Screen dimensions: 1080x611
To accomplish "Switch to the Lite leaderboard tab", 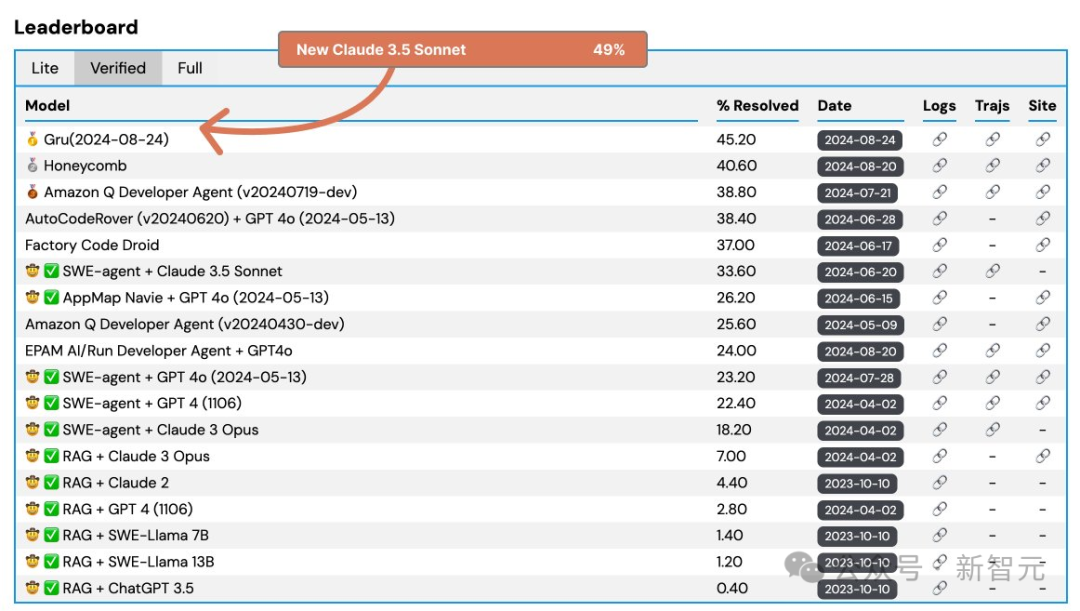I will point(45,68).
